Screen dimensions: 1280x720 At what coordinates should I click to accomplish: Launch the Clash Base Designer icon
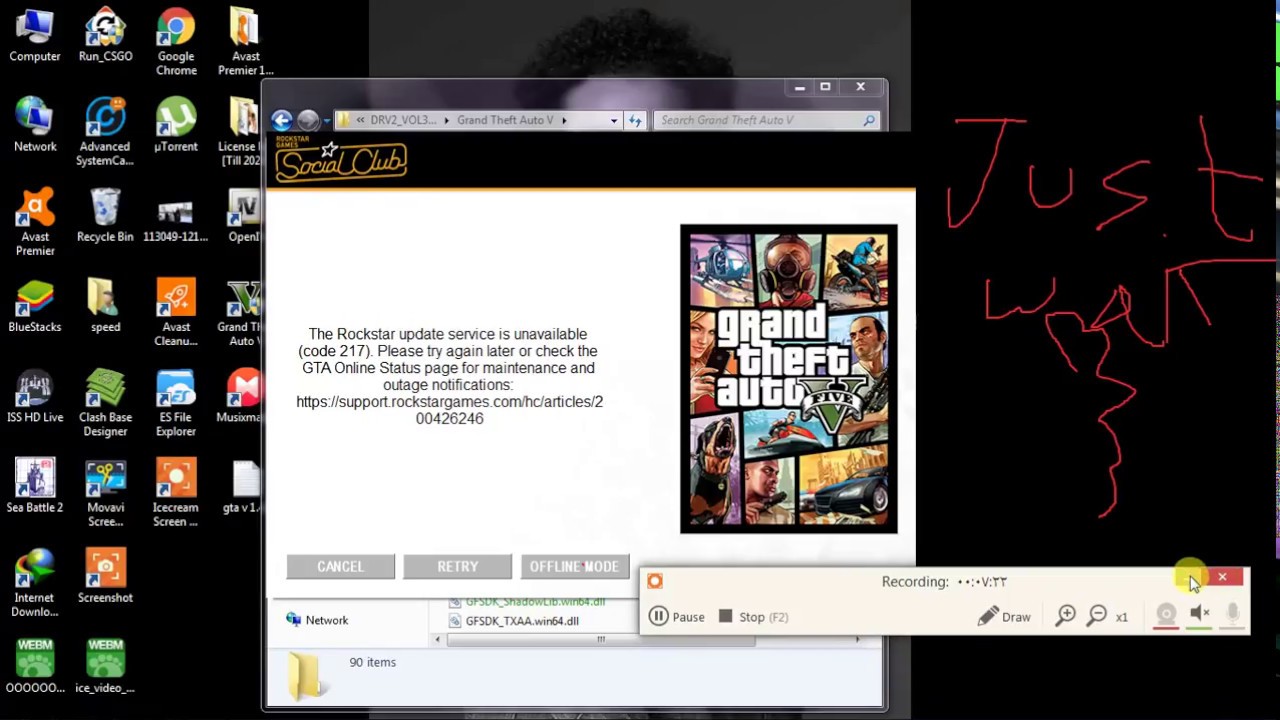click(x=105, y=402)
